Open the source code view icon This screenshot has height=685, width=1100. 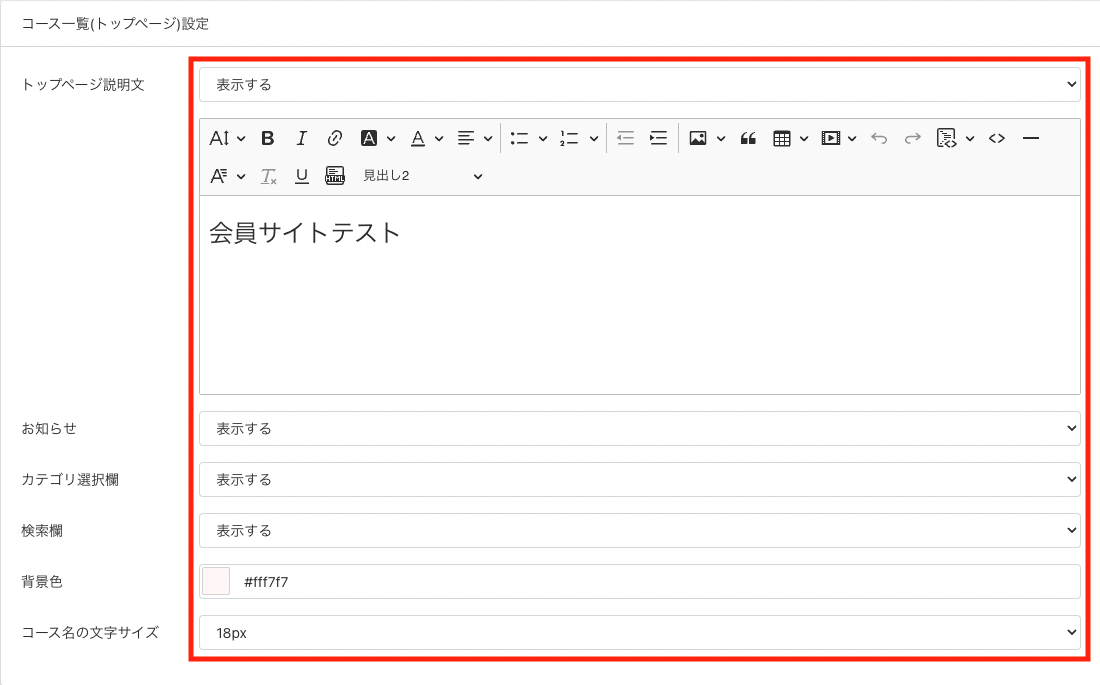[x=996, y=138]
